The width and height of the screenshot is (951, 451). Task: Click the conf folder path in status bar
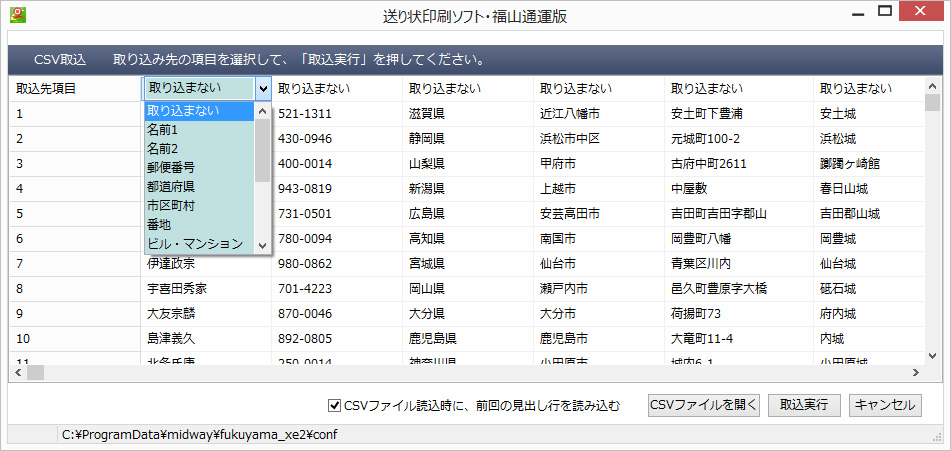coord(200,434)
